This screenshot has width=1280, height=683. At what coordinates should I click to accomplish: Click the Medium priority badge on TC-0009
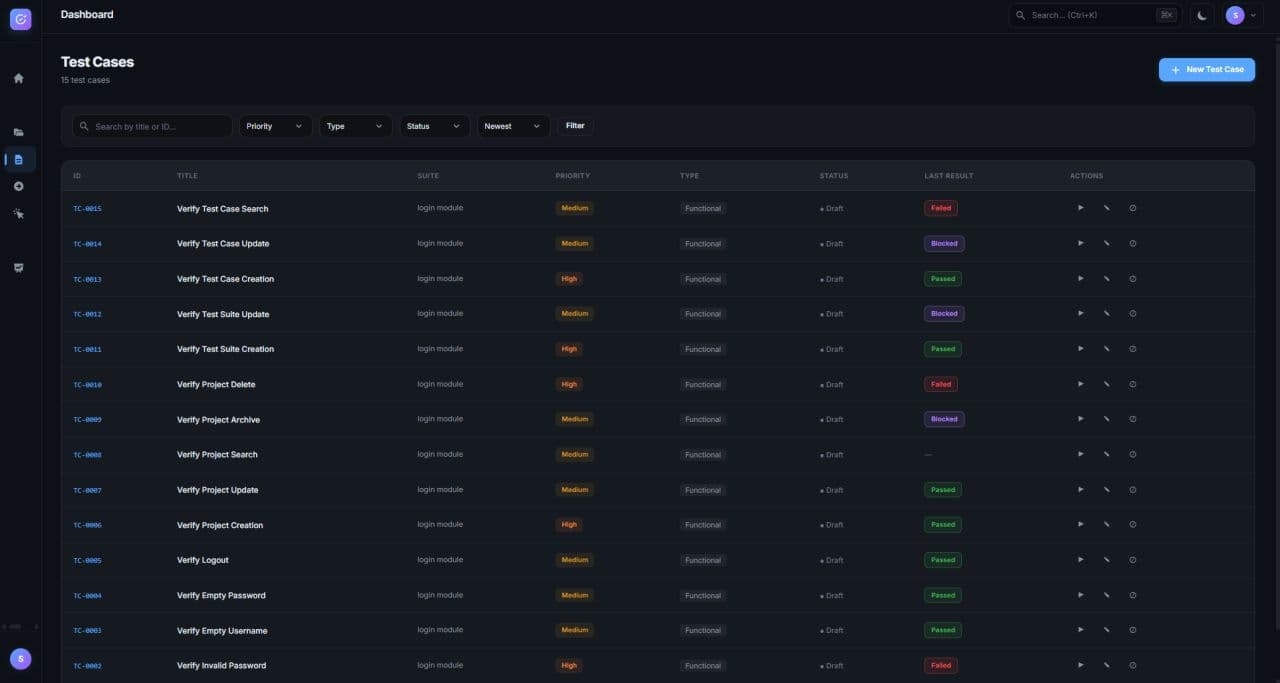coord(575,419)
